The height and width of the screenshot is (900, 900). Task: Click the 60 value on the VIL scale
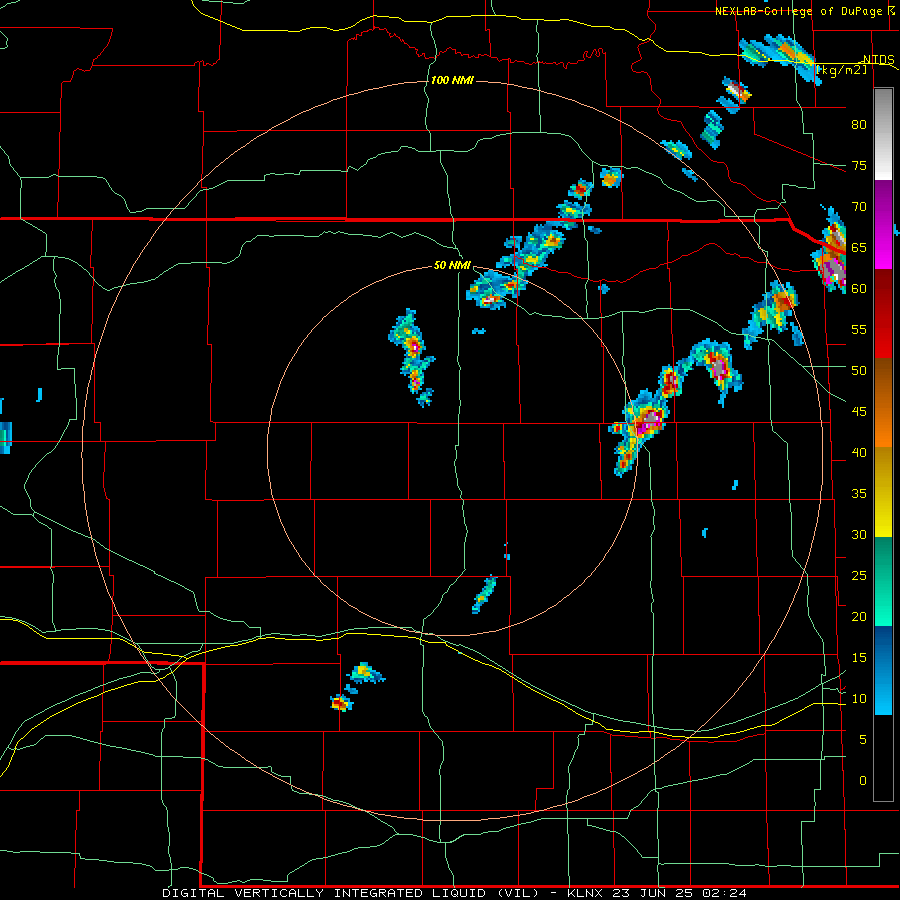click(859, 289)
